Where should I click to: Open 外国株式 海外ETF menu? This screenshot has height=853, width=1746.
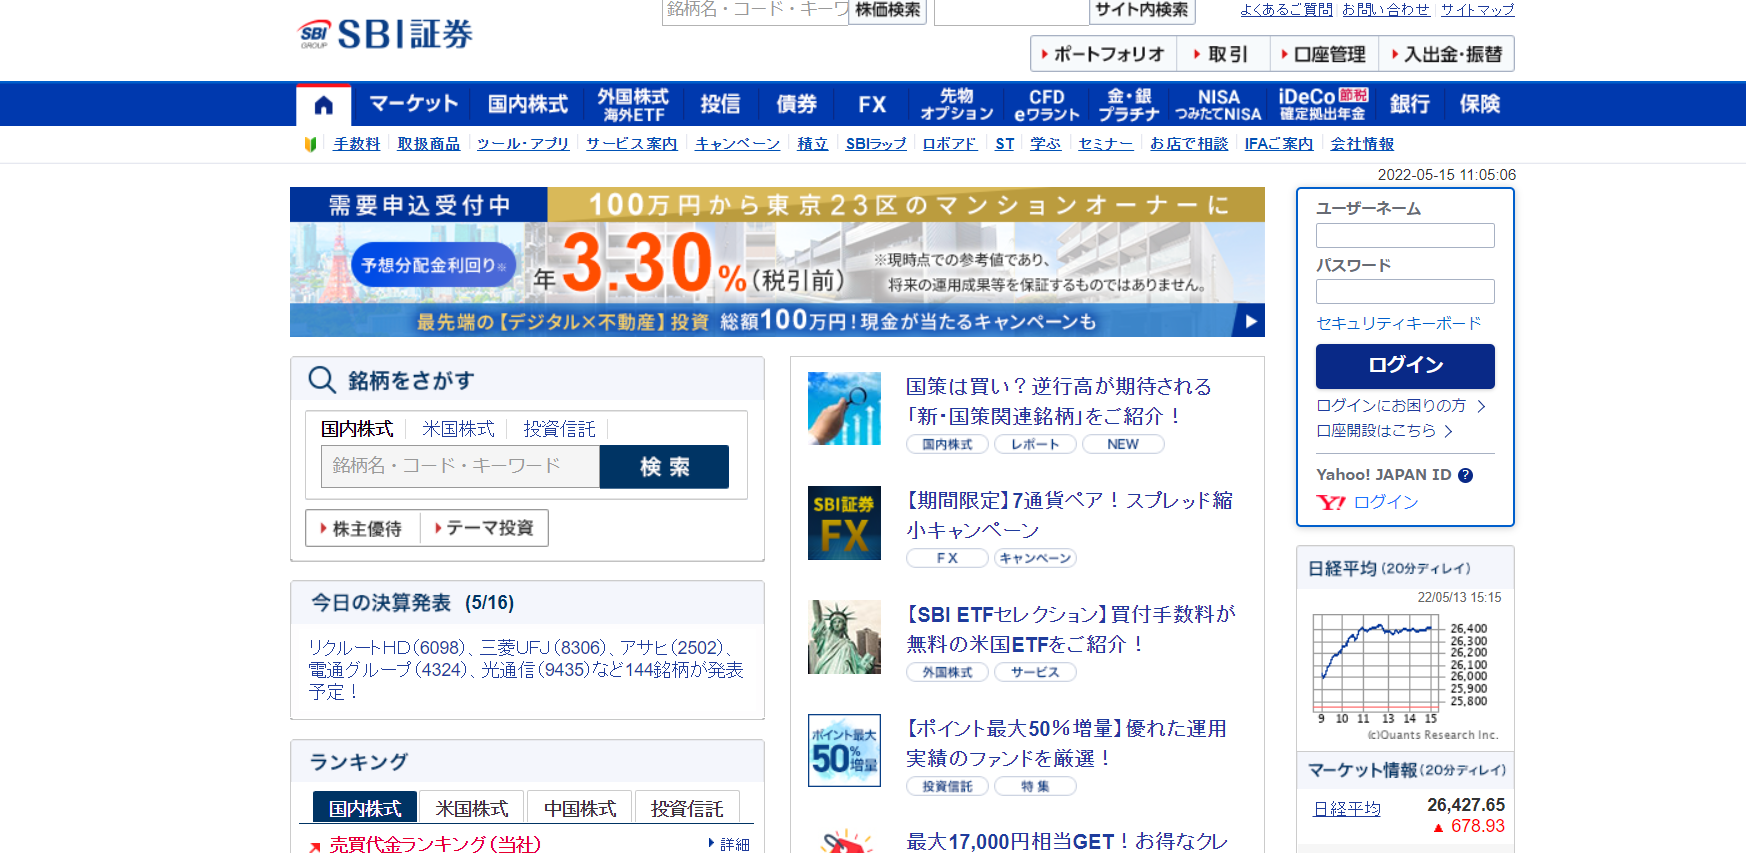coord(633,104)
